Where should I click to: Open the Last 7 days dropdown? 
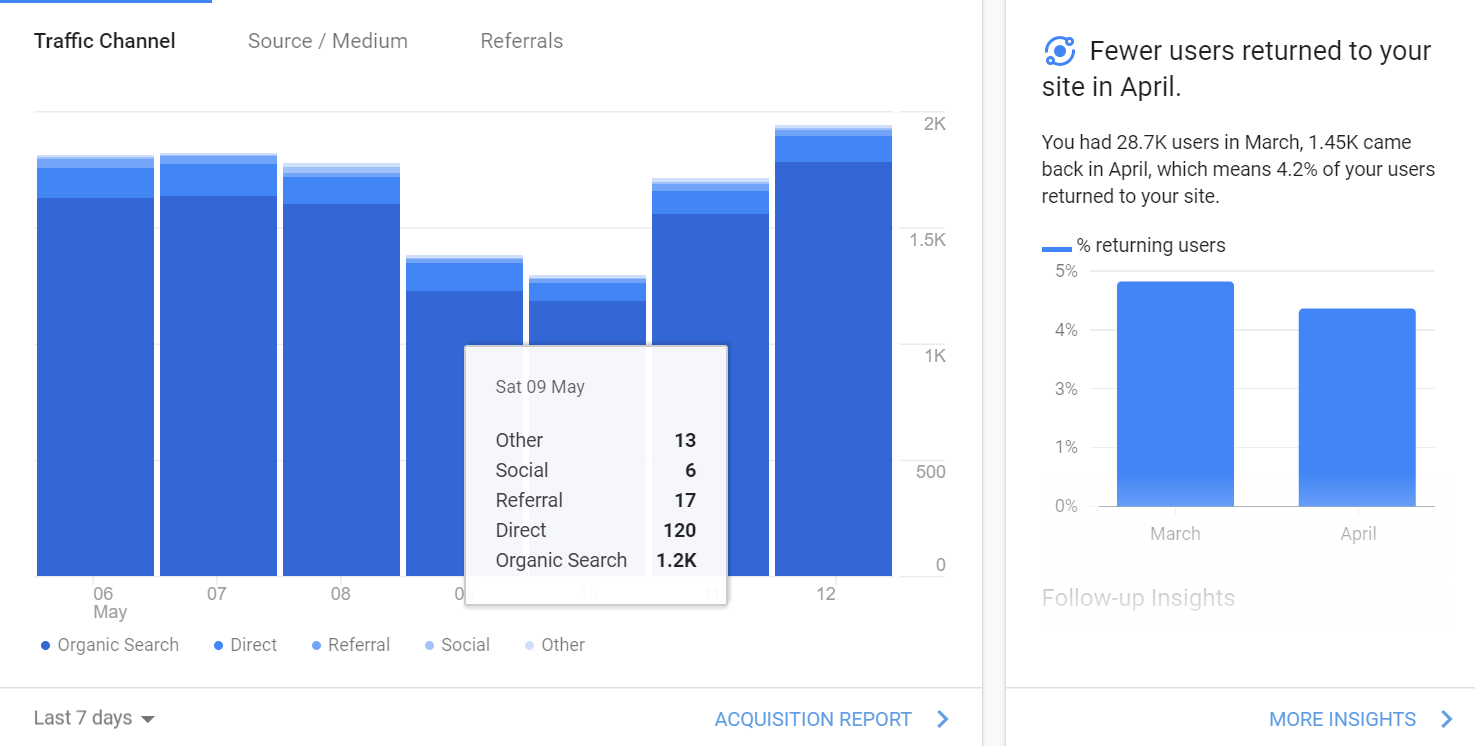(94, 718)
